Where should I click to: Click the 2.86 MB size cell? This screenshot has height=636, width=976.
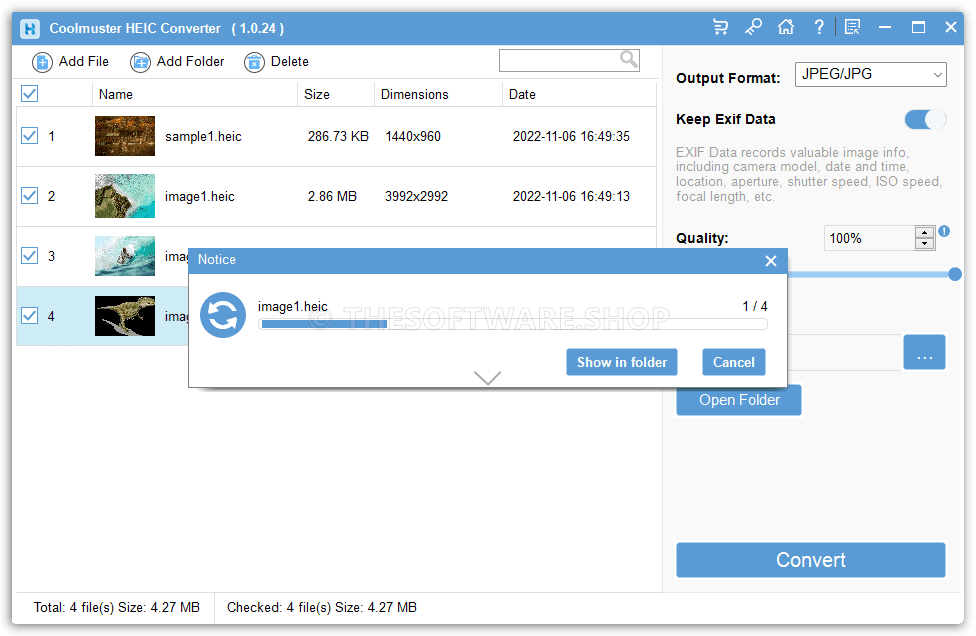(x=332, y=197)
